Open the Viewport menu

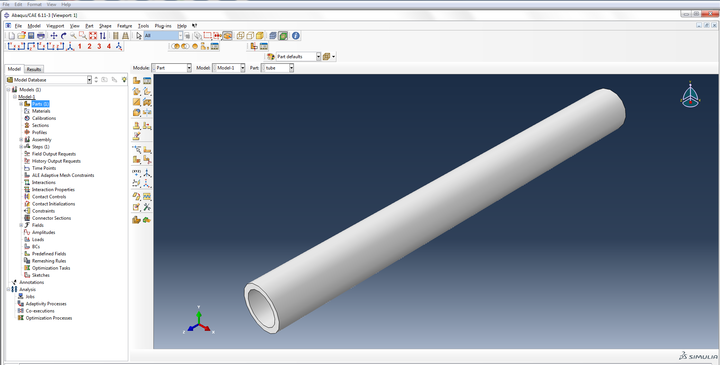point(55,26)
